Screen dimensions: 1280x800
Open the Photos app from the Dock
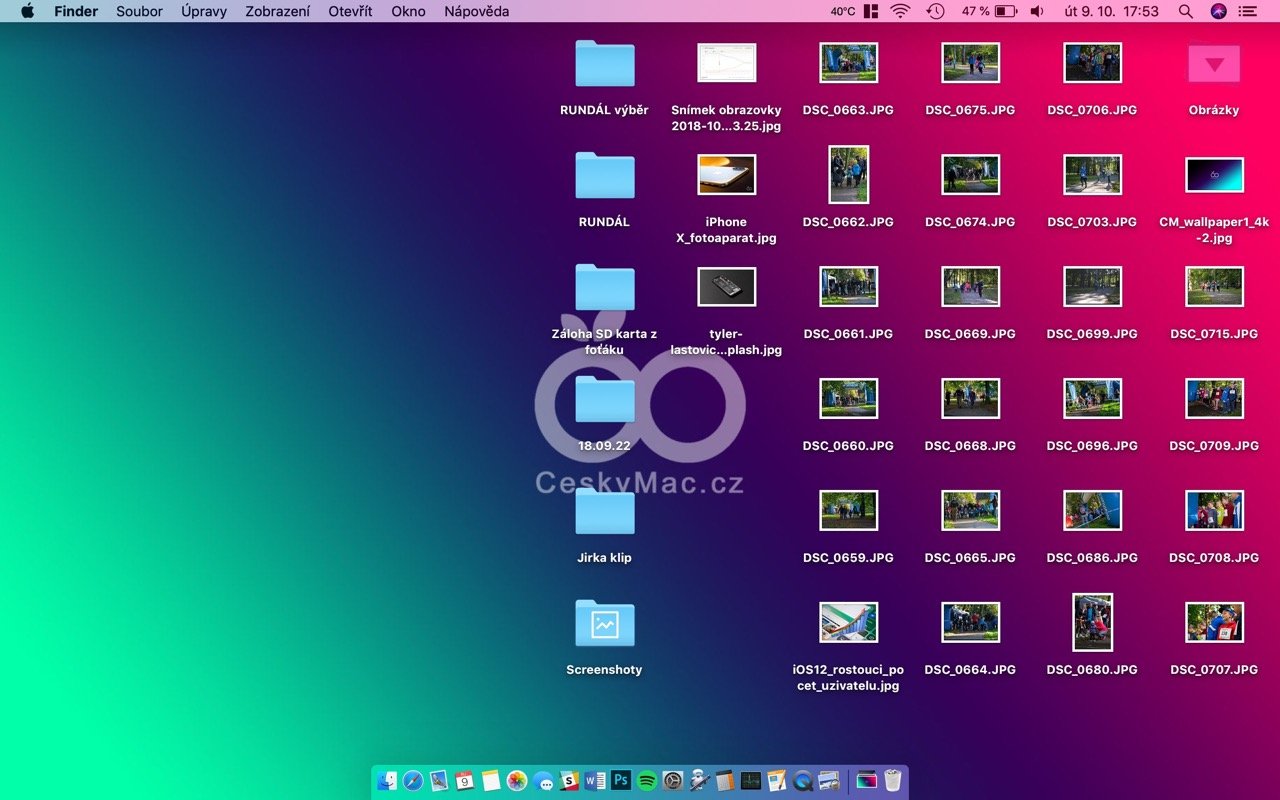pyautogui.click(x=517, y=781)
